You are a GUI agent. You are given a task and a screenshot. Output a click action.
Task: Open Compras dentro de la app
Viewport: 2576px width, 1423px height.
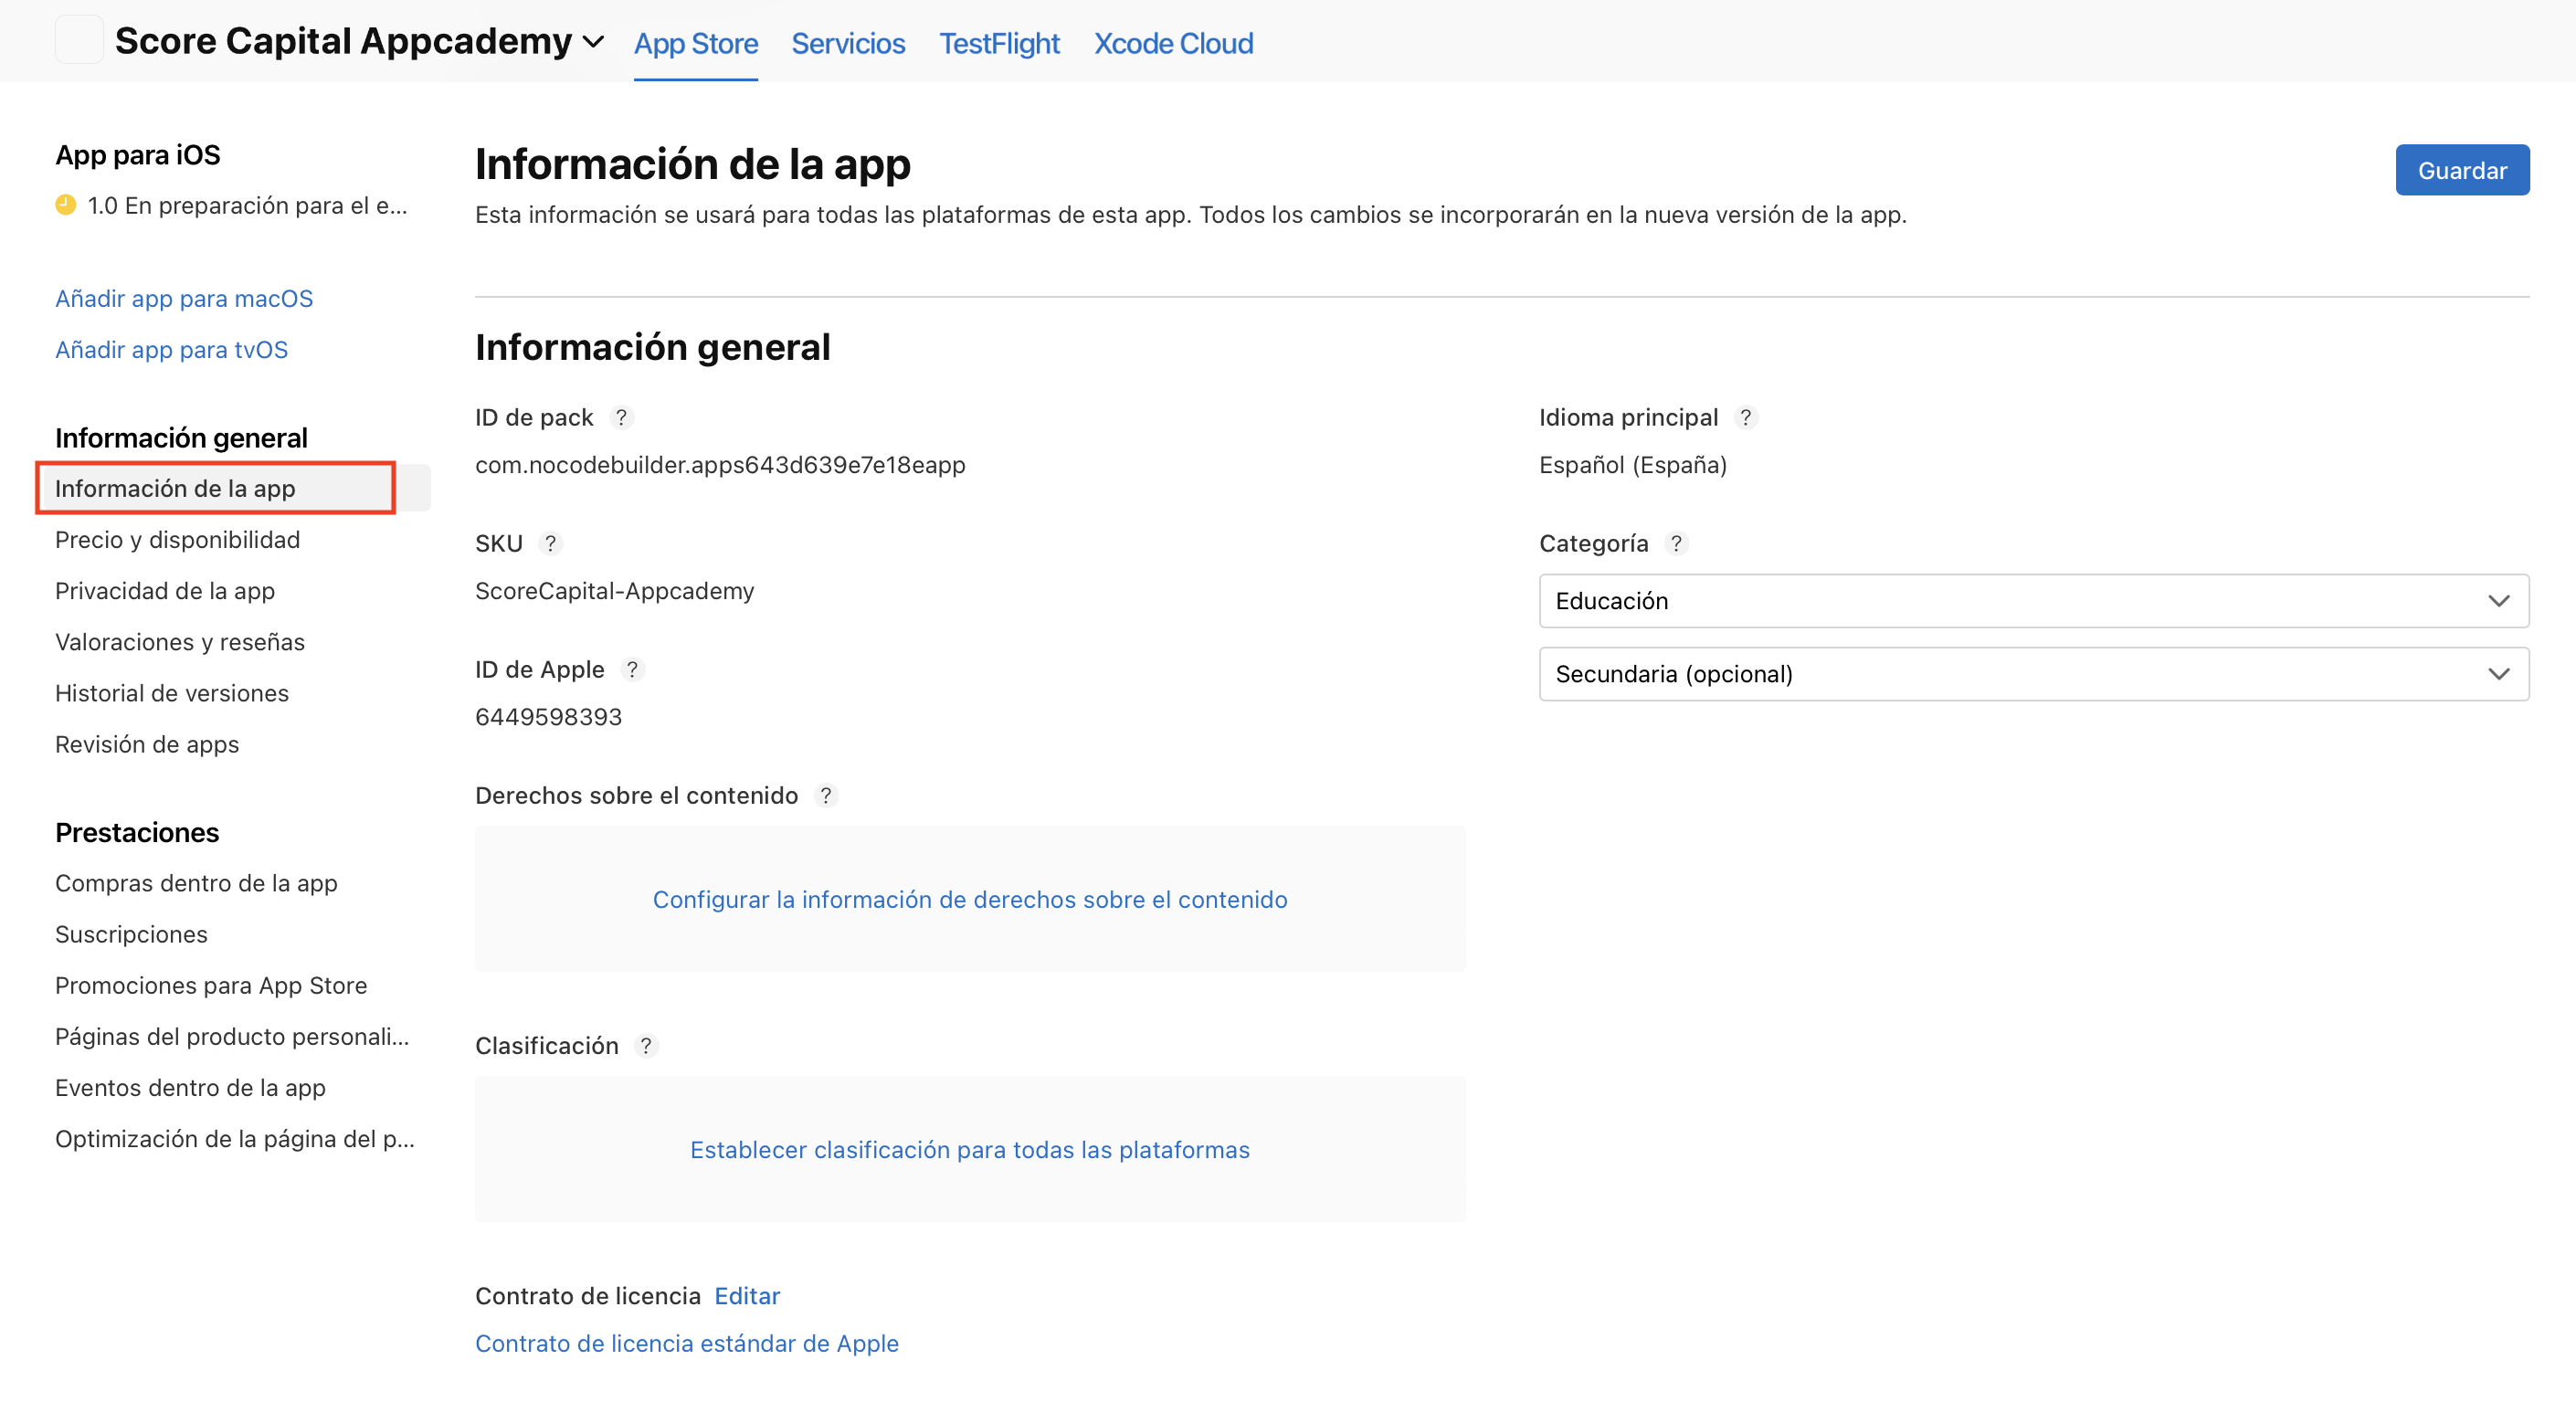coord(196,883)
